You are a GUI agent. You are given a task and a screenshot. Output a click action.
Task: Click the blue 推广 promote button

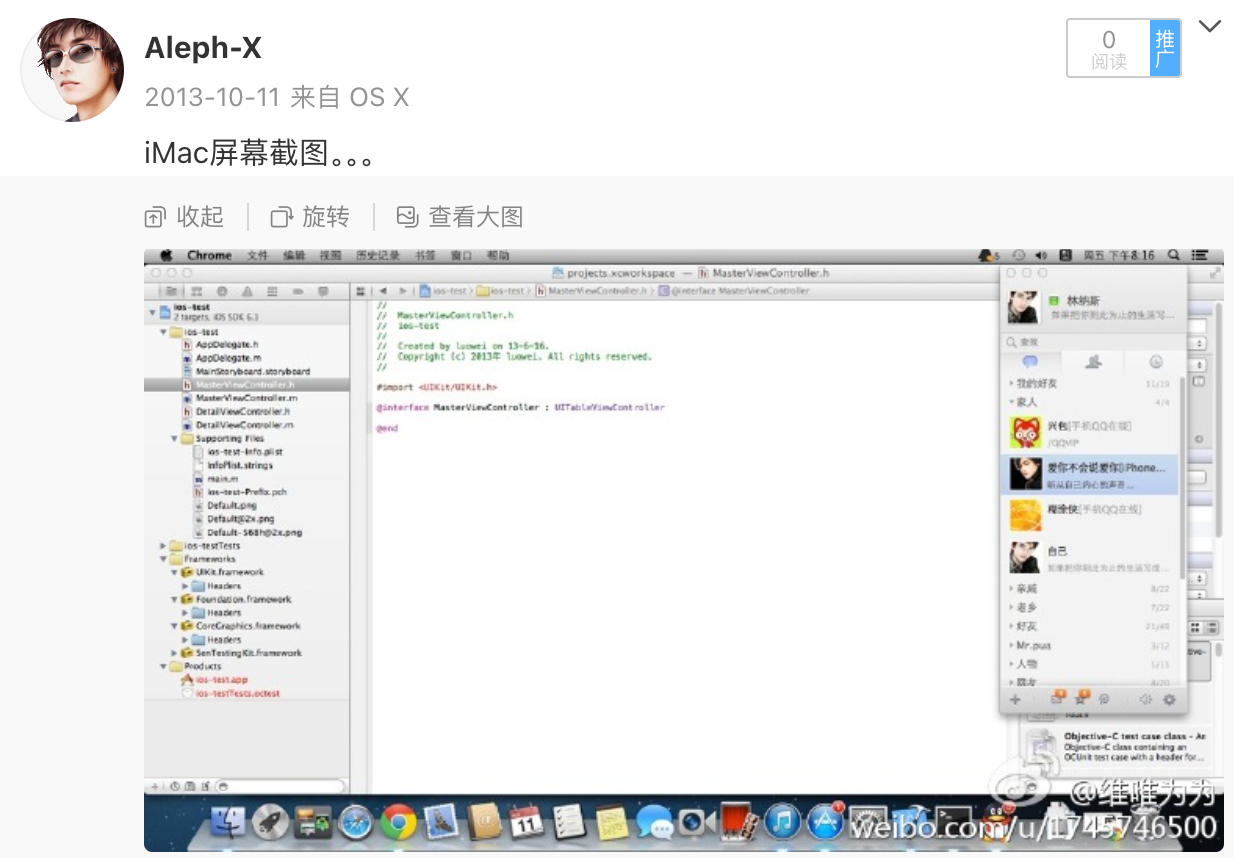tap(1165, 48)
